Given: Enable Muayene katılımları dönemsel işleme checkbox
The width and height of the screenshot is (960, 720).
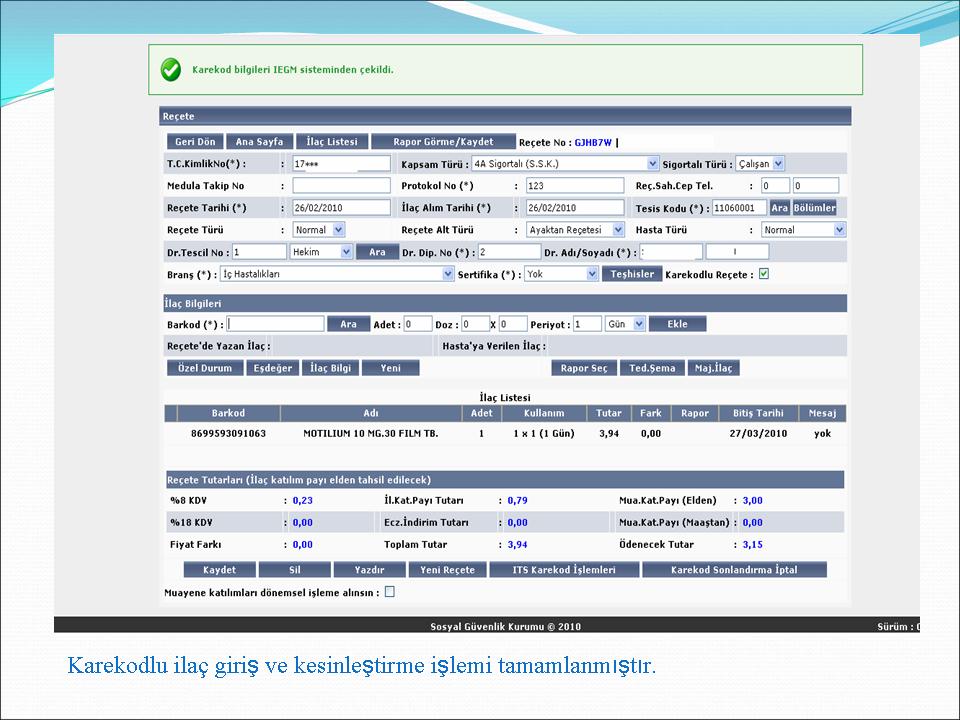Looking at the screenshot, I should pos(390,592).
